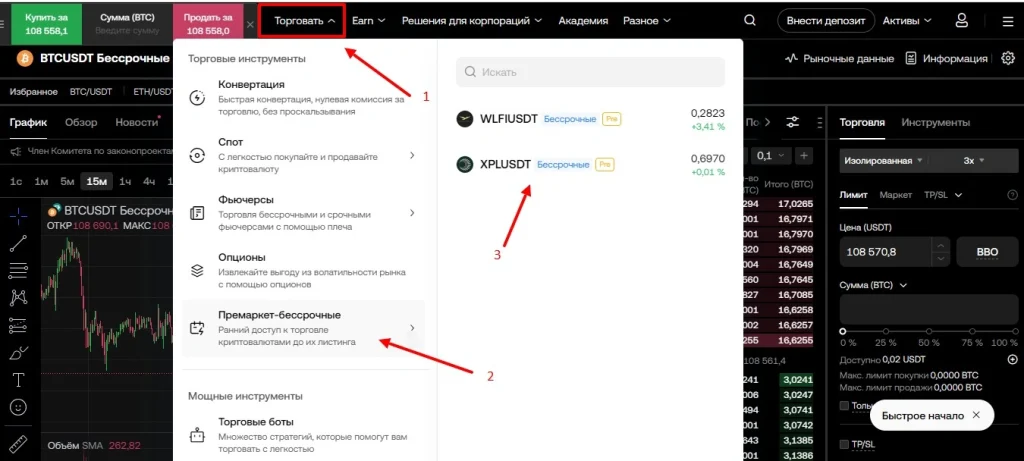1024x461 pixels.
Task: Expand the Фьючерсы submenu arrow
Action: pyautogui.click(x=412, y=213)
